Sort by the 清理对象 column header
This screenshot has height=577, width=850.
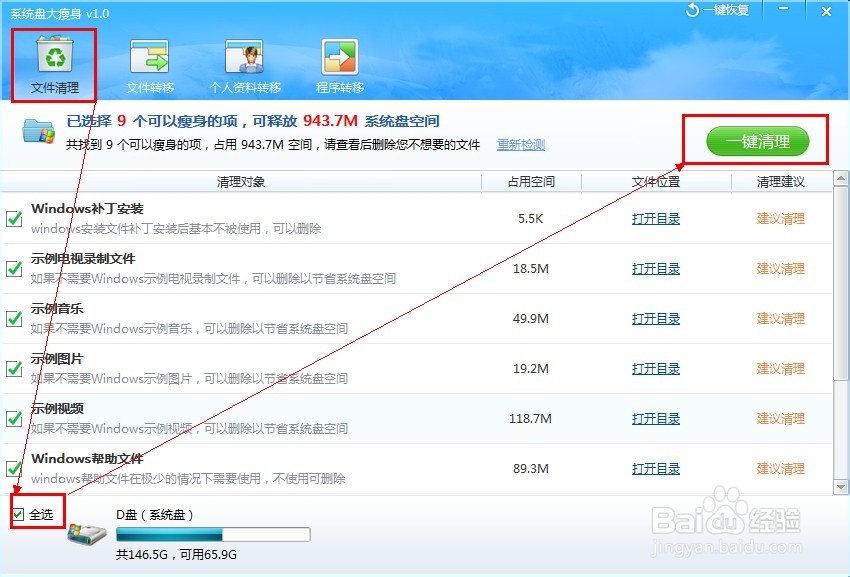tap(241, 182)
